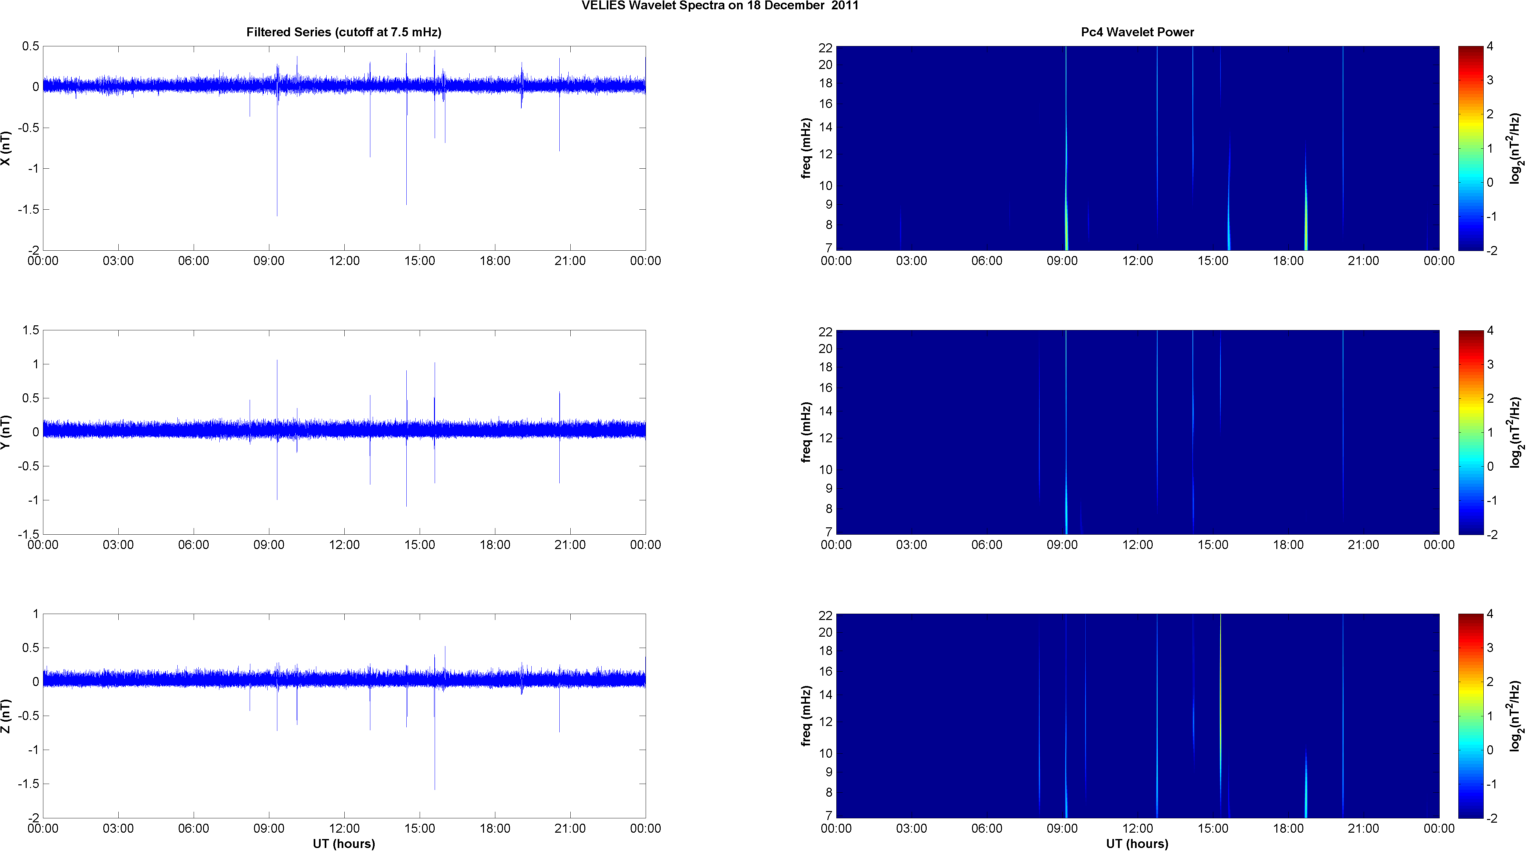Select the middle spectrogram's colorbar
Viewport: 1526px width, 851px height.
(1470, 432)
